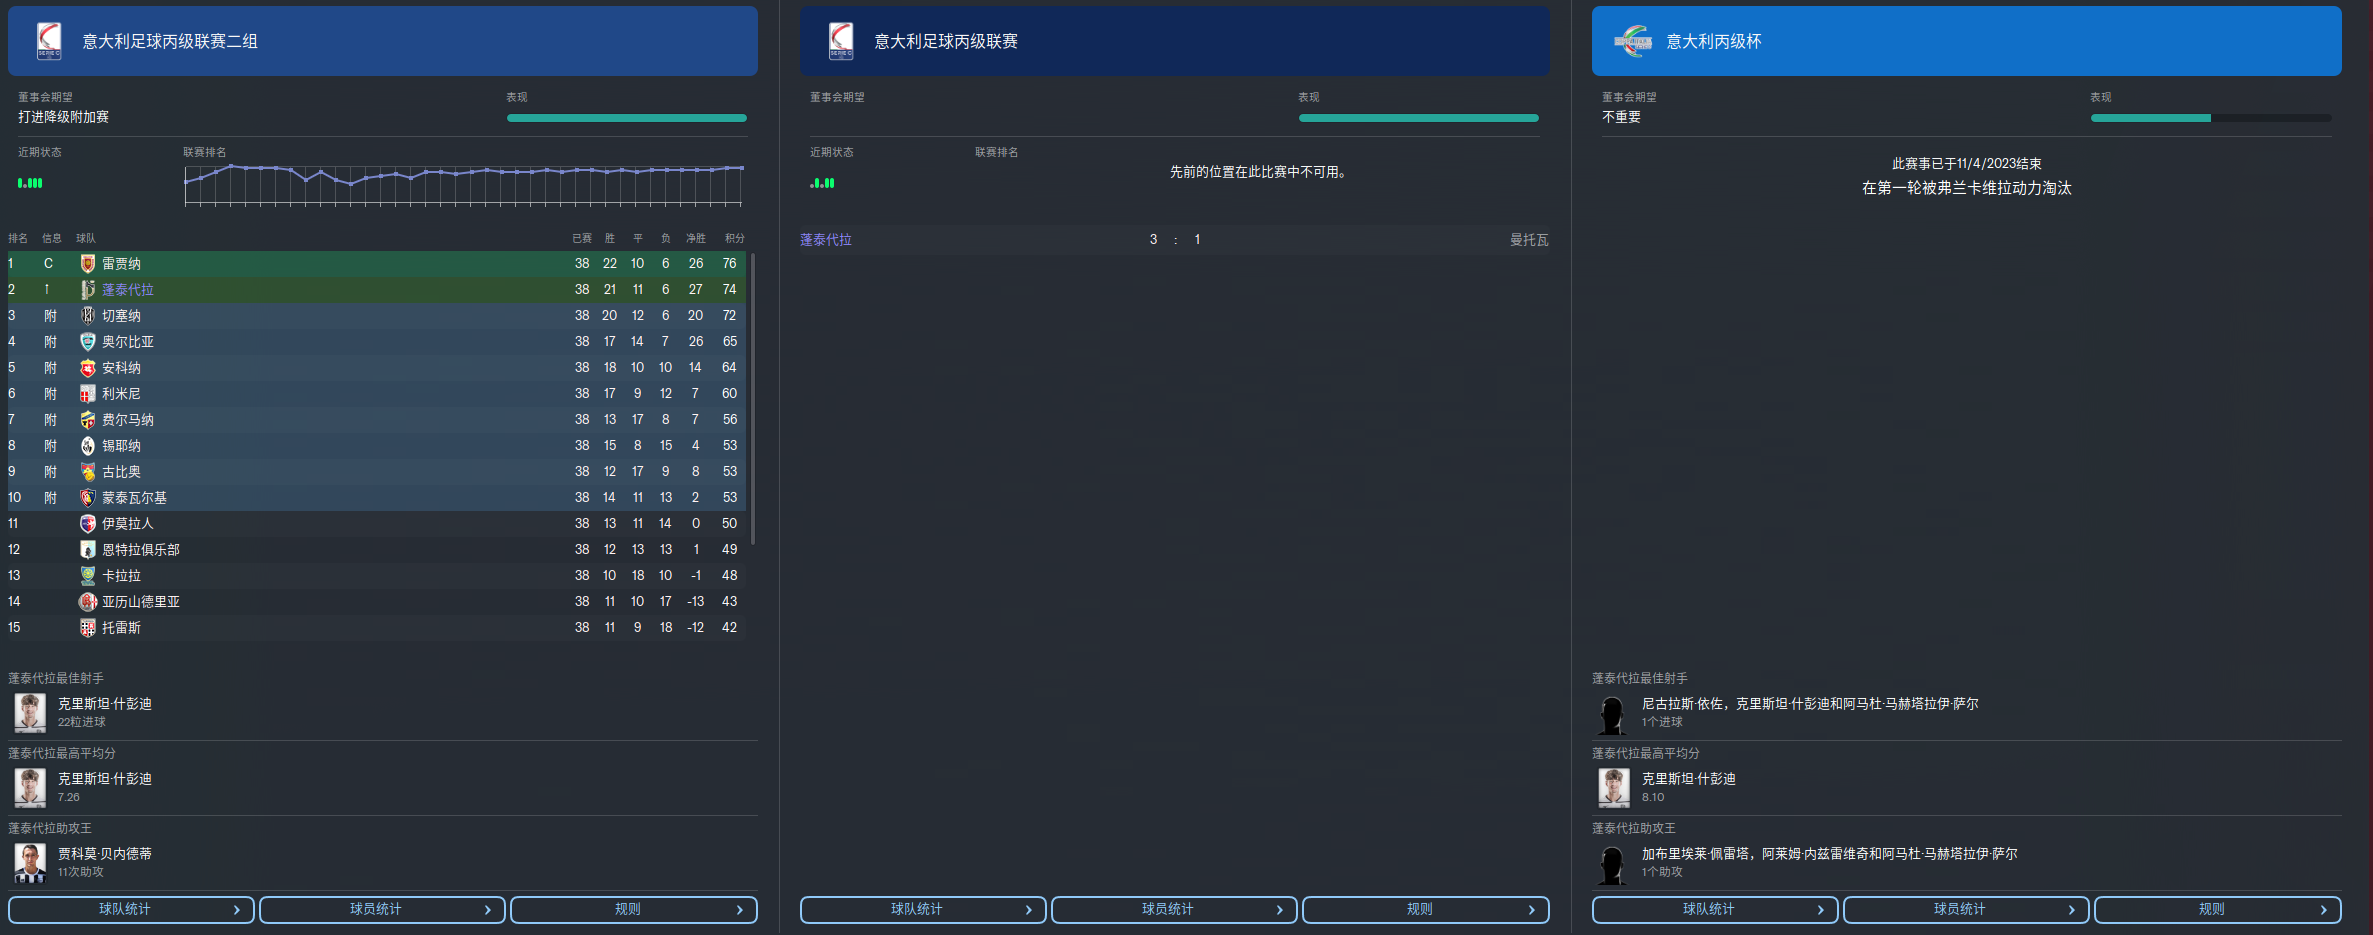The width and height of the screenshot is (2373, 935).
Task: Expand 球队统计 in the left panel
Action: coord(131,909)
